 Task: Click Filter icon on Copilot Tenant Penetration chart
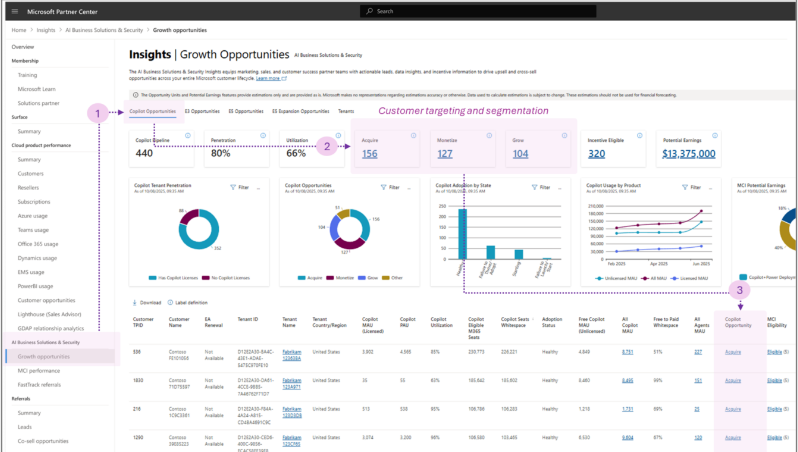pos(234,187)
